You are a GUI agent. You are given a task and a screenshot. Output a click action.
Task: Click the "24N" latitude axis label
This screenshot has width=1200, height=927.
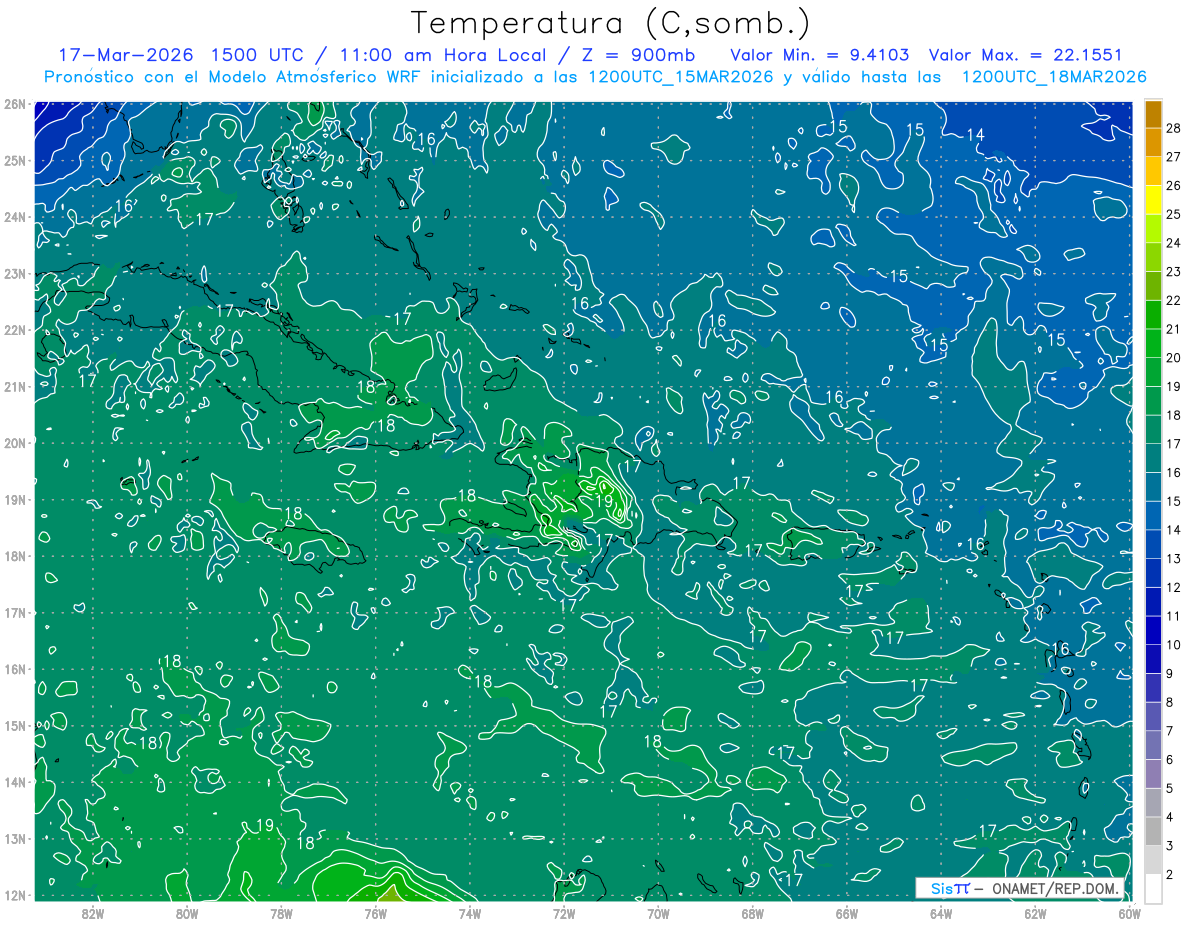[x=14, y=217]
